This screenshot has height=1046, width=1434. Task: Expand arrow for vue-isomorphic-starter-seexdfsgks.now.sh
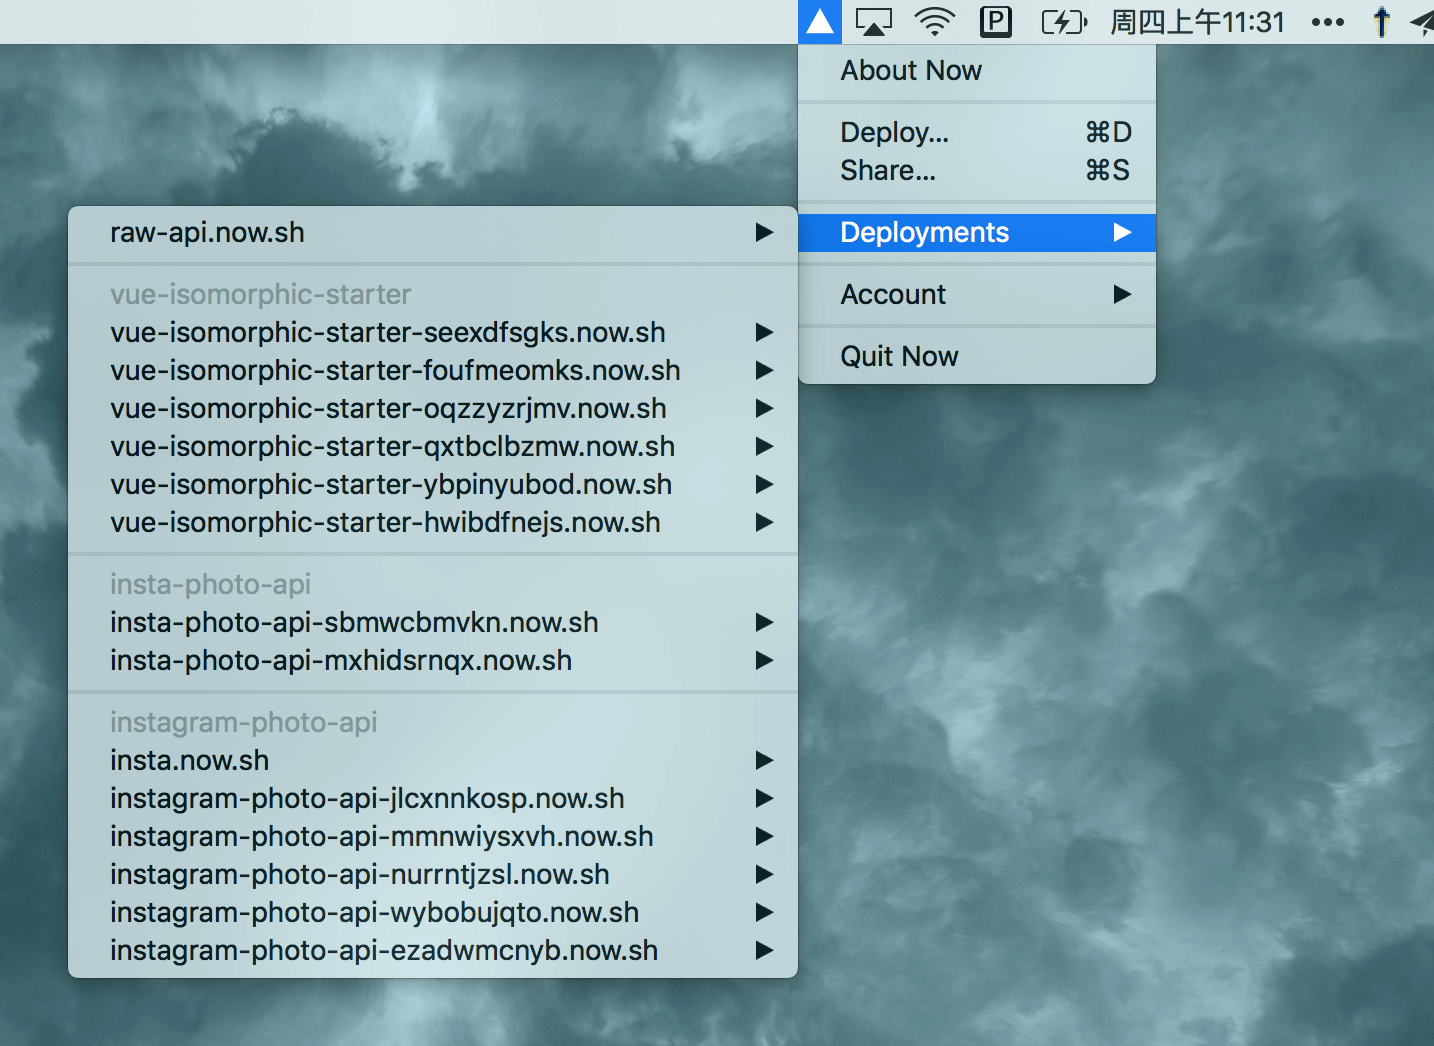(x=764, y=333)
